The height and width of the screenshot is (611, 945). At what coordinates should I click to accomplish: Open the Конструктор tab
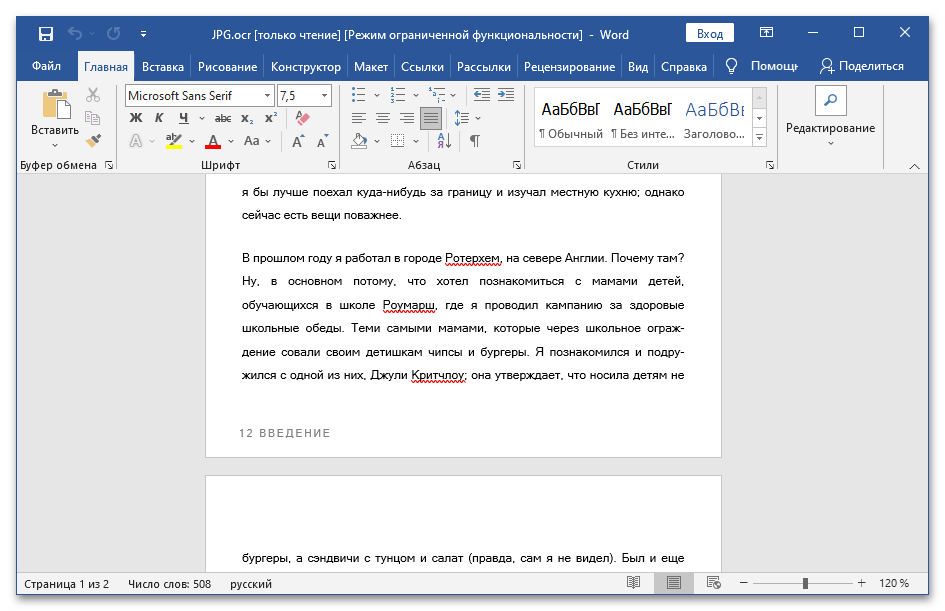[306, 67]
